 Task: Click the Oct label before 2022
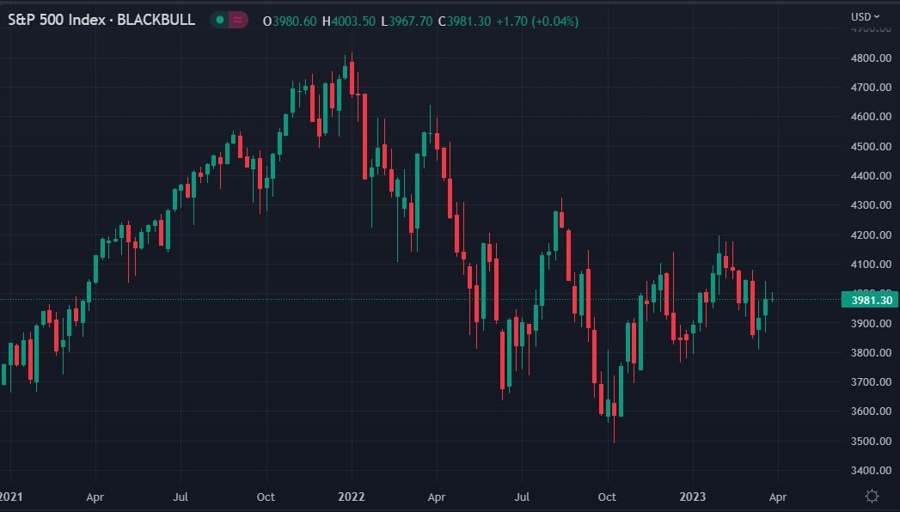click(266, 497)
